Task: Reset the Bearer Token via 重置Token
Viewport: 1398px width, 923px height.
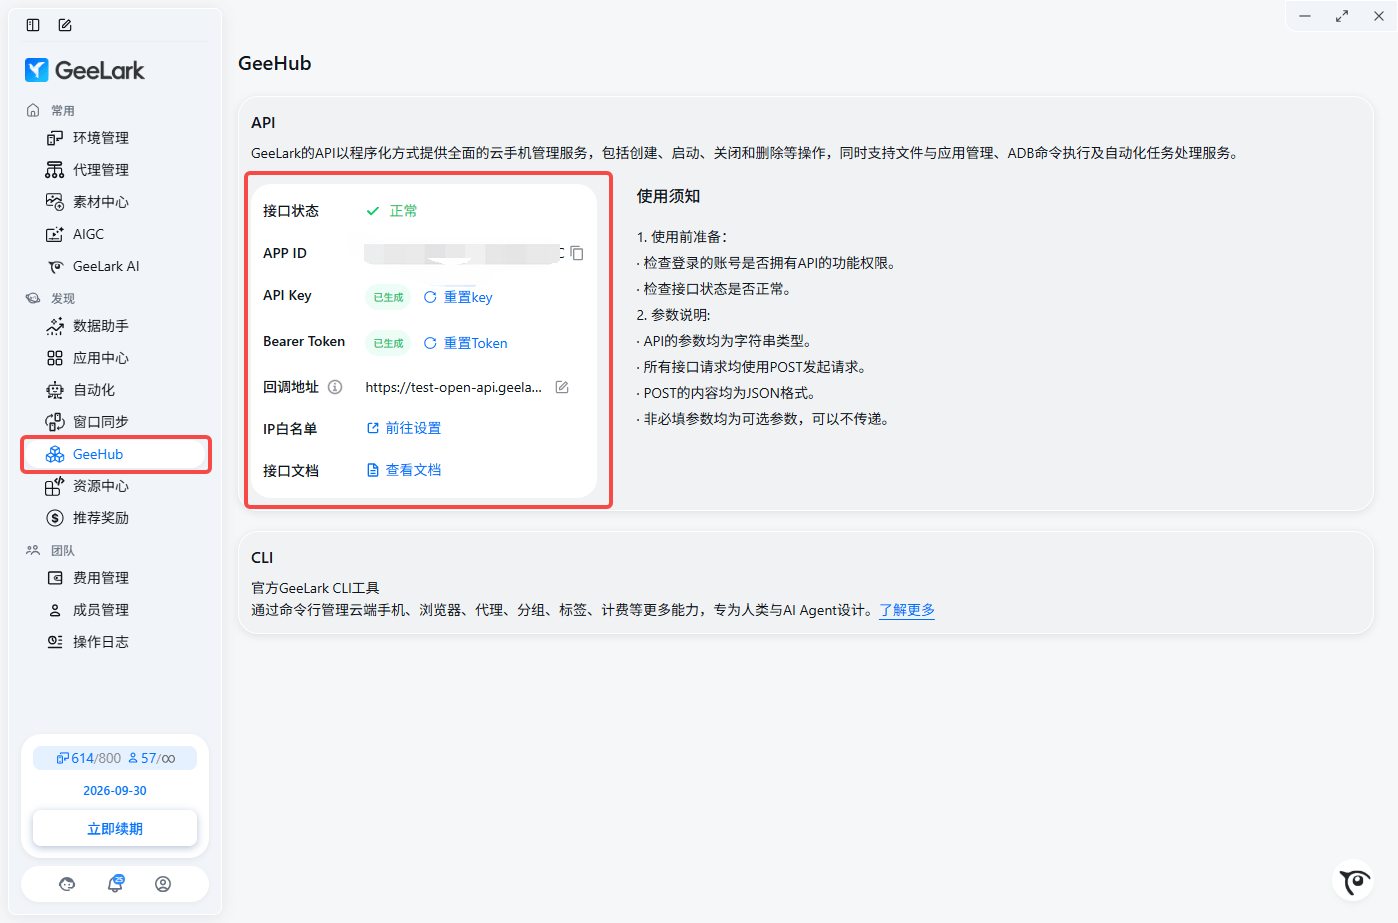Action: pyautogui.click(x=465, y=343)
